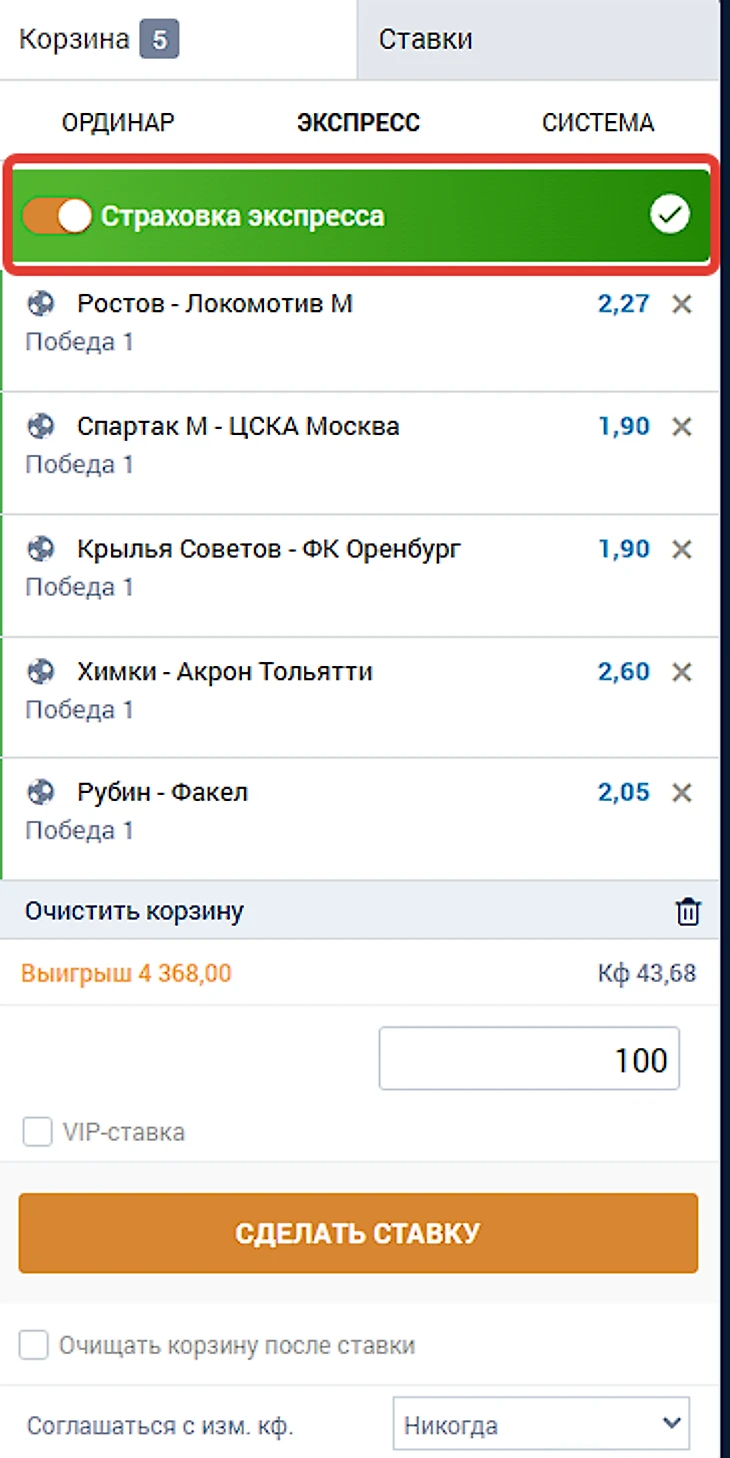730x1458 pixels.
Task: Click football icon beside Ростов match
Action: coord(40,304)
